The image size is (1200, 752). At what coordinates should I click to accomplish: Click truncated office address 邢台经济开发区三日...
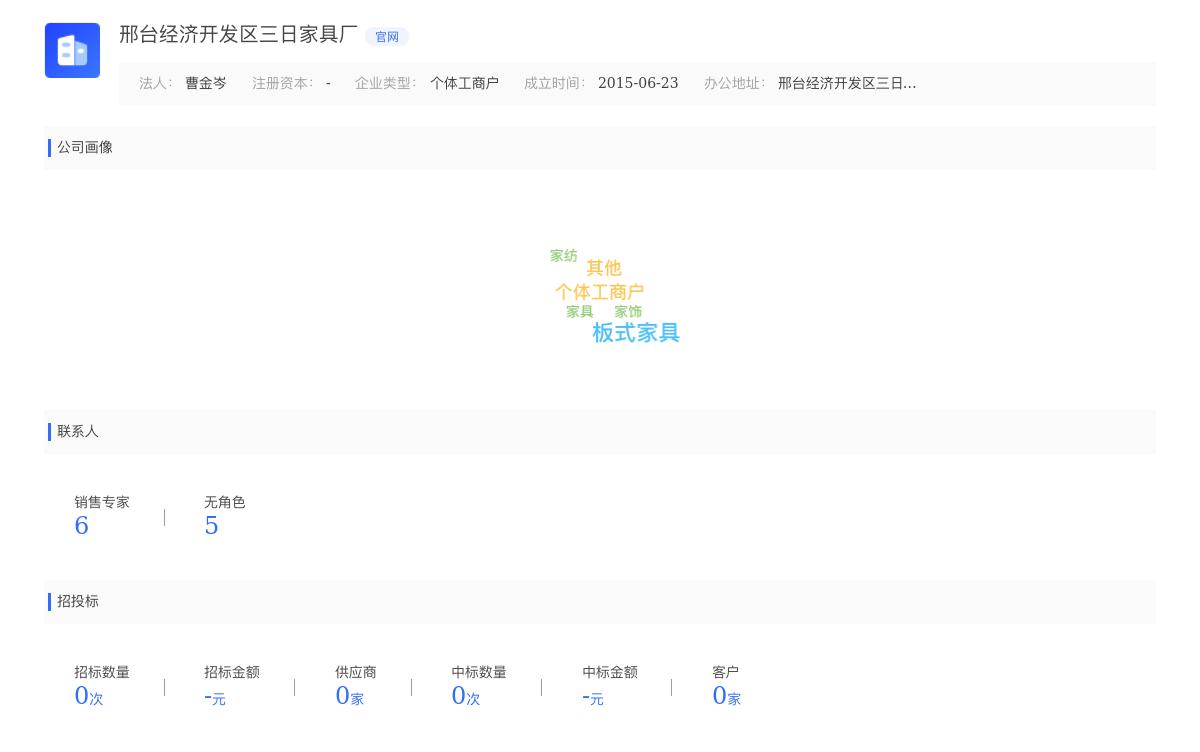click(x=847, y=83)
